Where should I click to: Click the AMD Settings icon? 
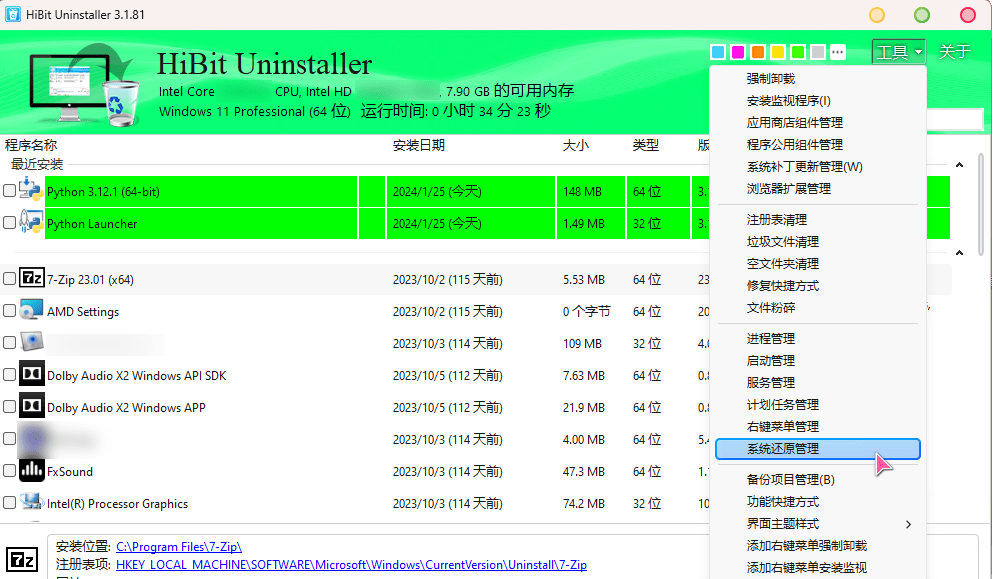point(31,311)
